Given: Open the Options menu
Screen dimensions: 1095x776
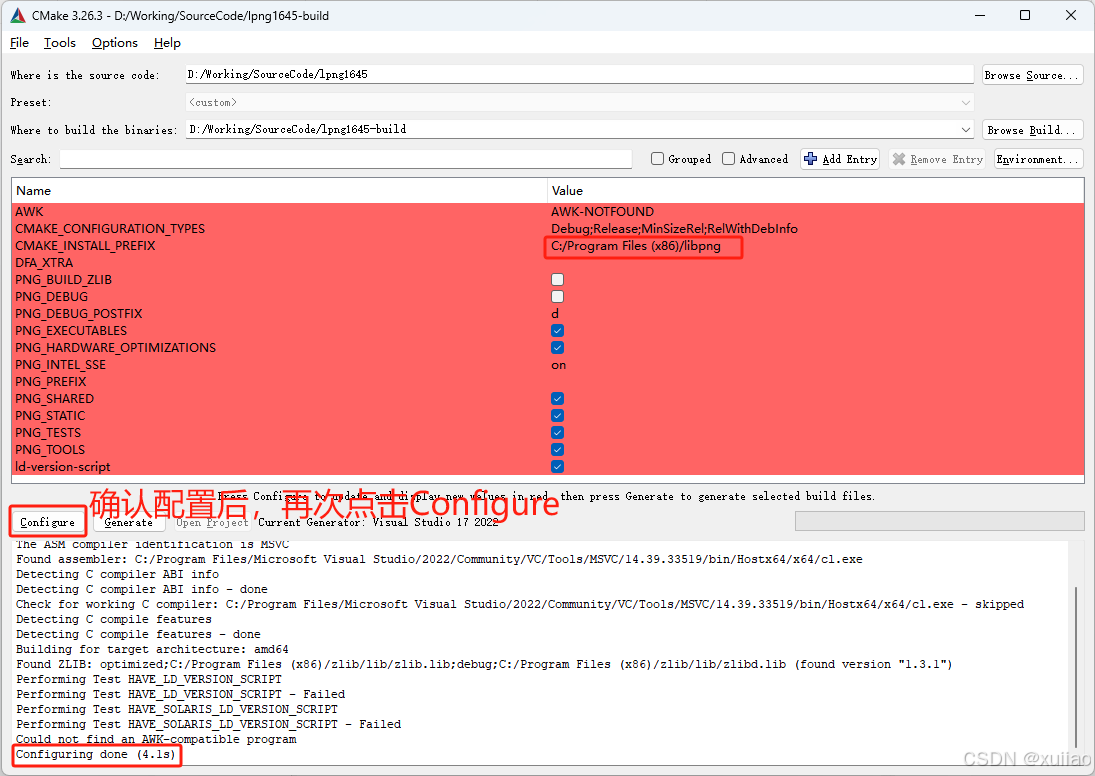Looking at the screenshot, I should tap(114, 42).
